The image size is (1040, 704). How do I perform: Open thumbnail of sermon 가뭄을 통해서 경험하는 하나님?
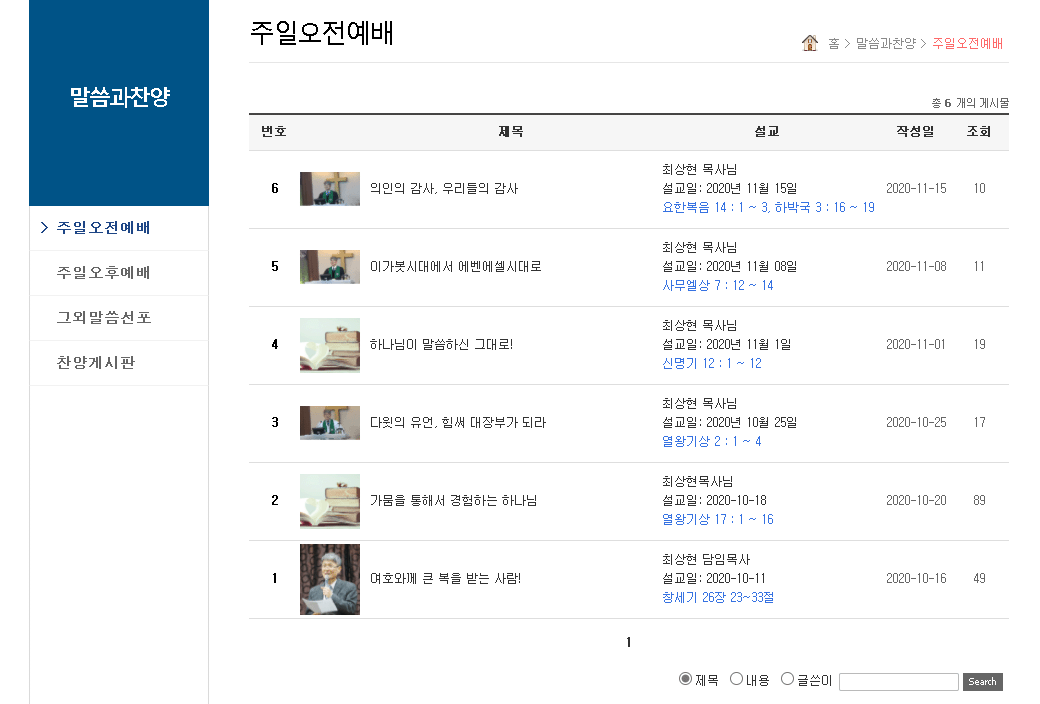pyautogui.click(x=330, y=501)
